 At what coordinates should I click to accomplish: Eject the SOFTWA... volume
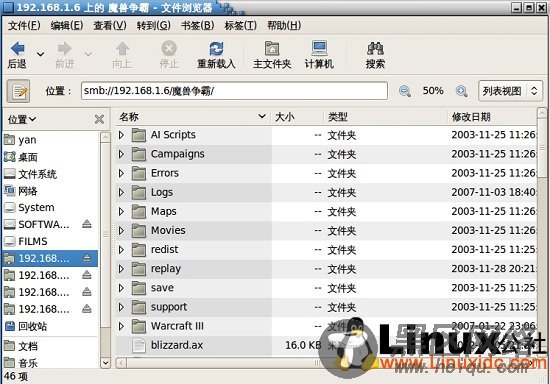click(x=87, y=224)
